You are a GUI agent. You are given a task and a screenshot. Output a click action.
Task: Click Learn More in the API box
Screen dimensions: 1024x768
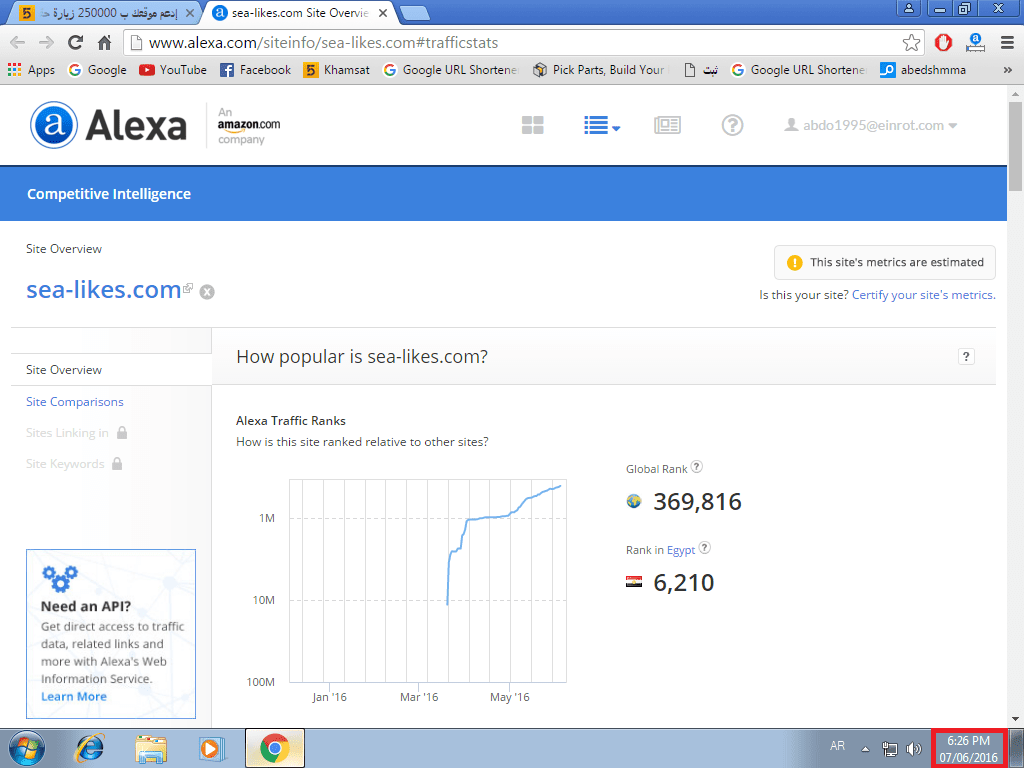pyautogui.click(x=74, y=696)
